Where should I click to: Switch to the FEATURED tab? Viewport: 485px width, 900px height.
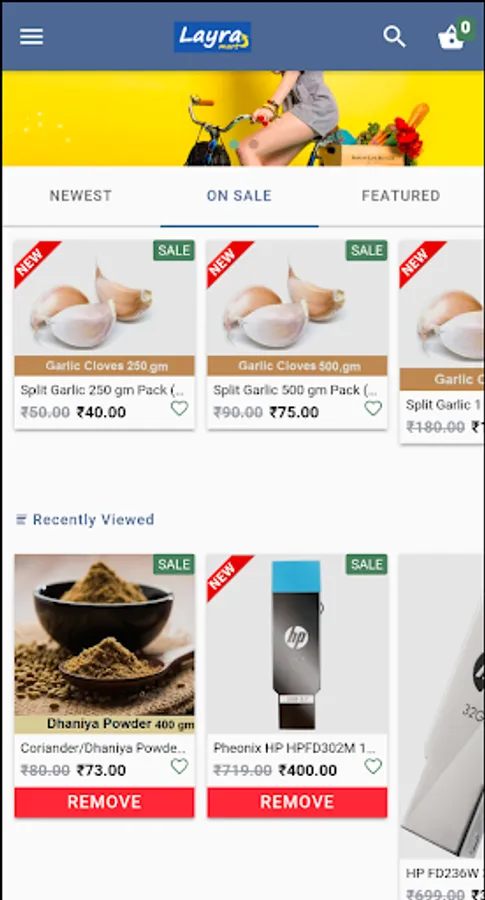(401, 196)
